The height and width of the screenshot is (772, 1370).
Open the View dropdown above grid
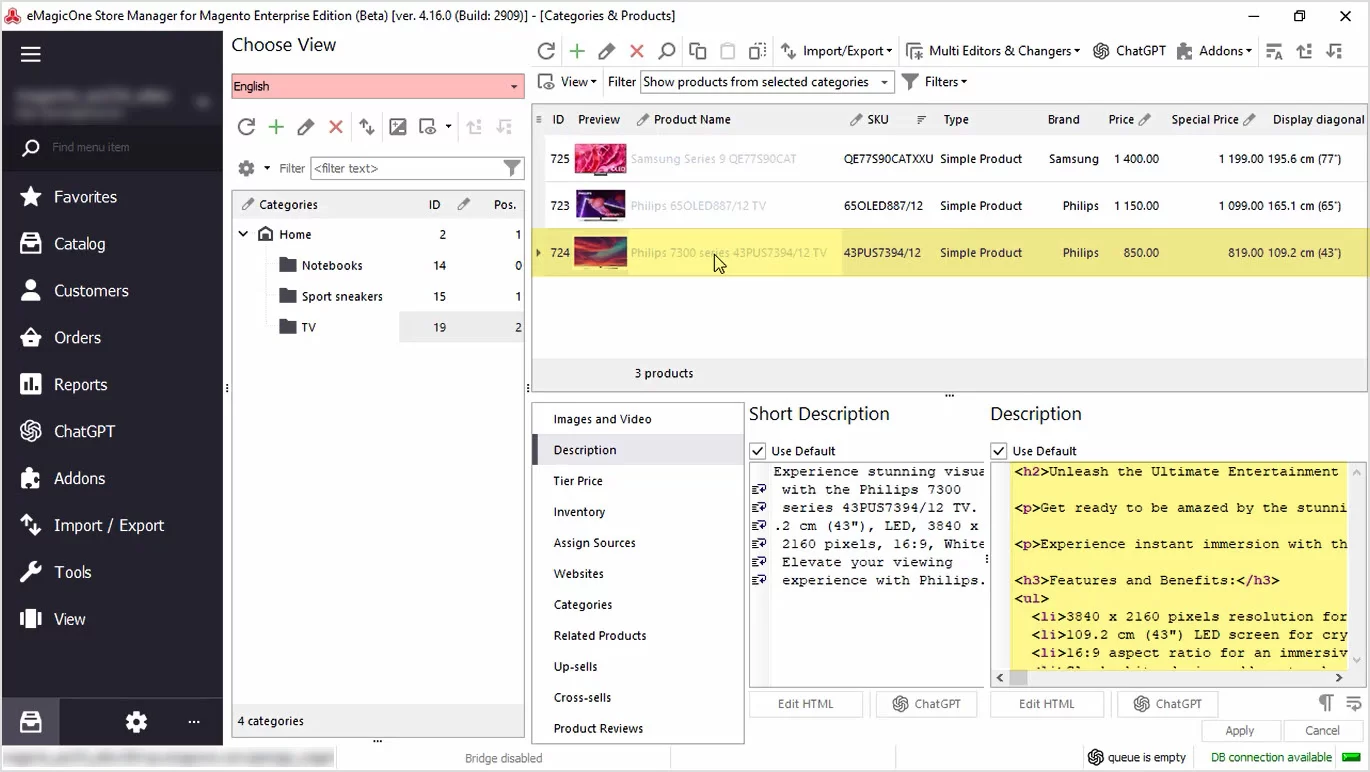click(x=567, y=82)
